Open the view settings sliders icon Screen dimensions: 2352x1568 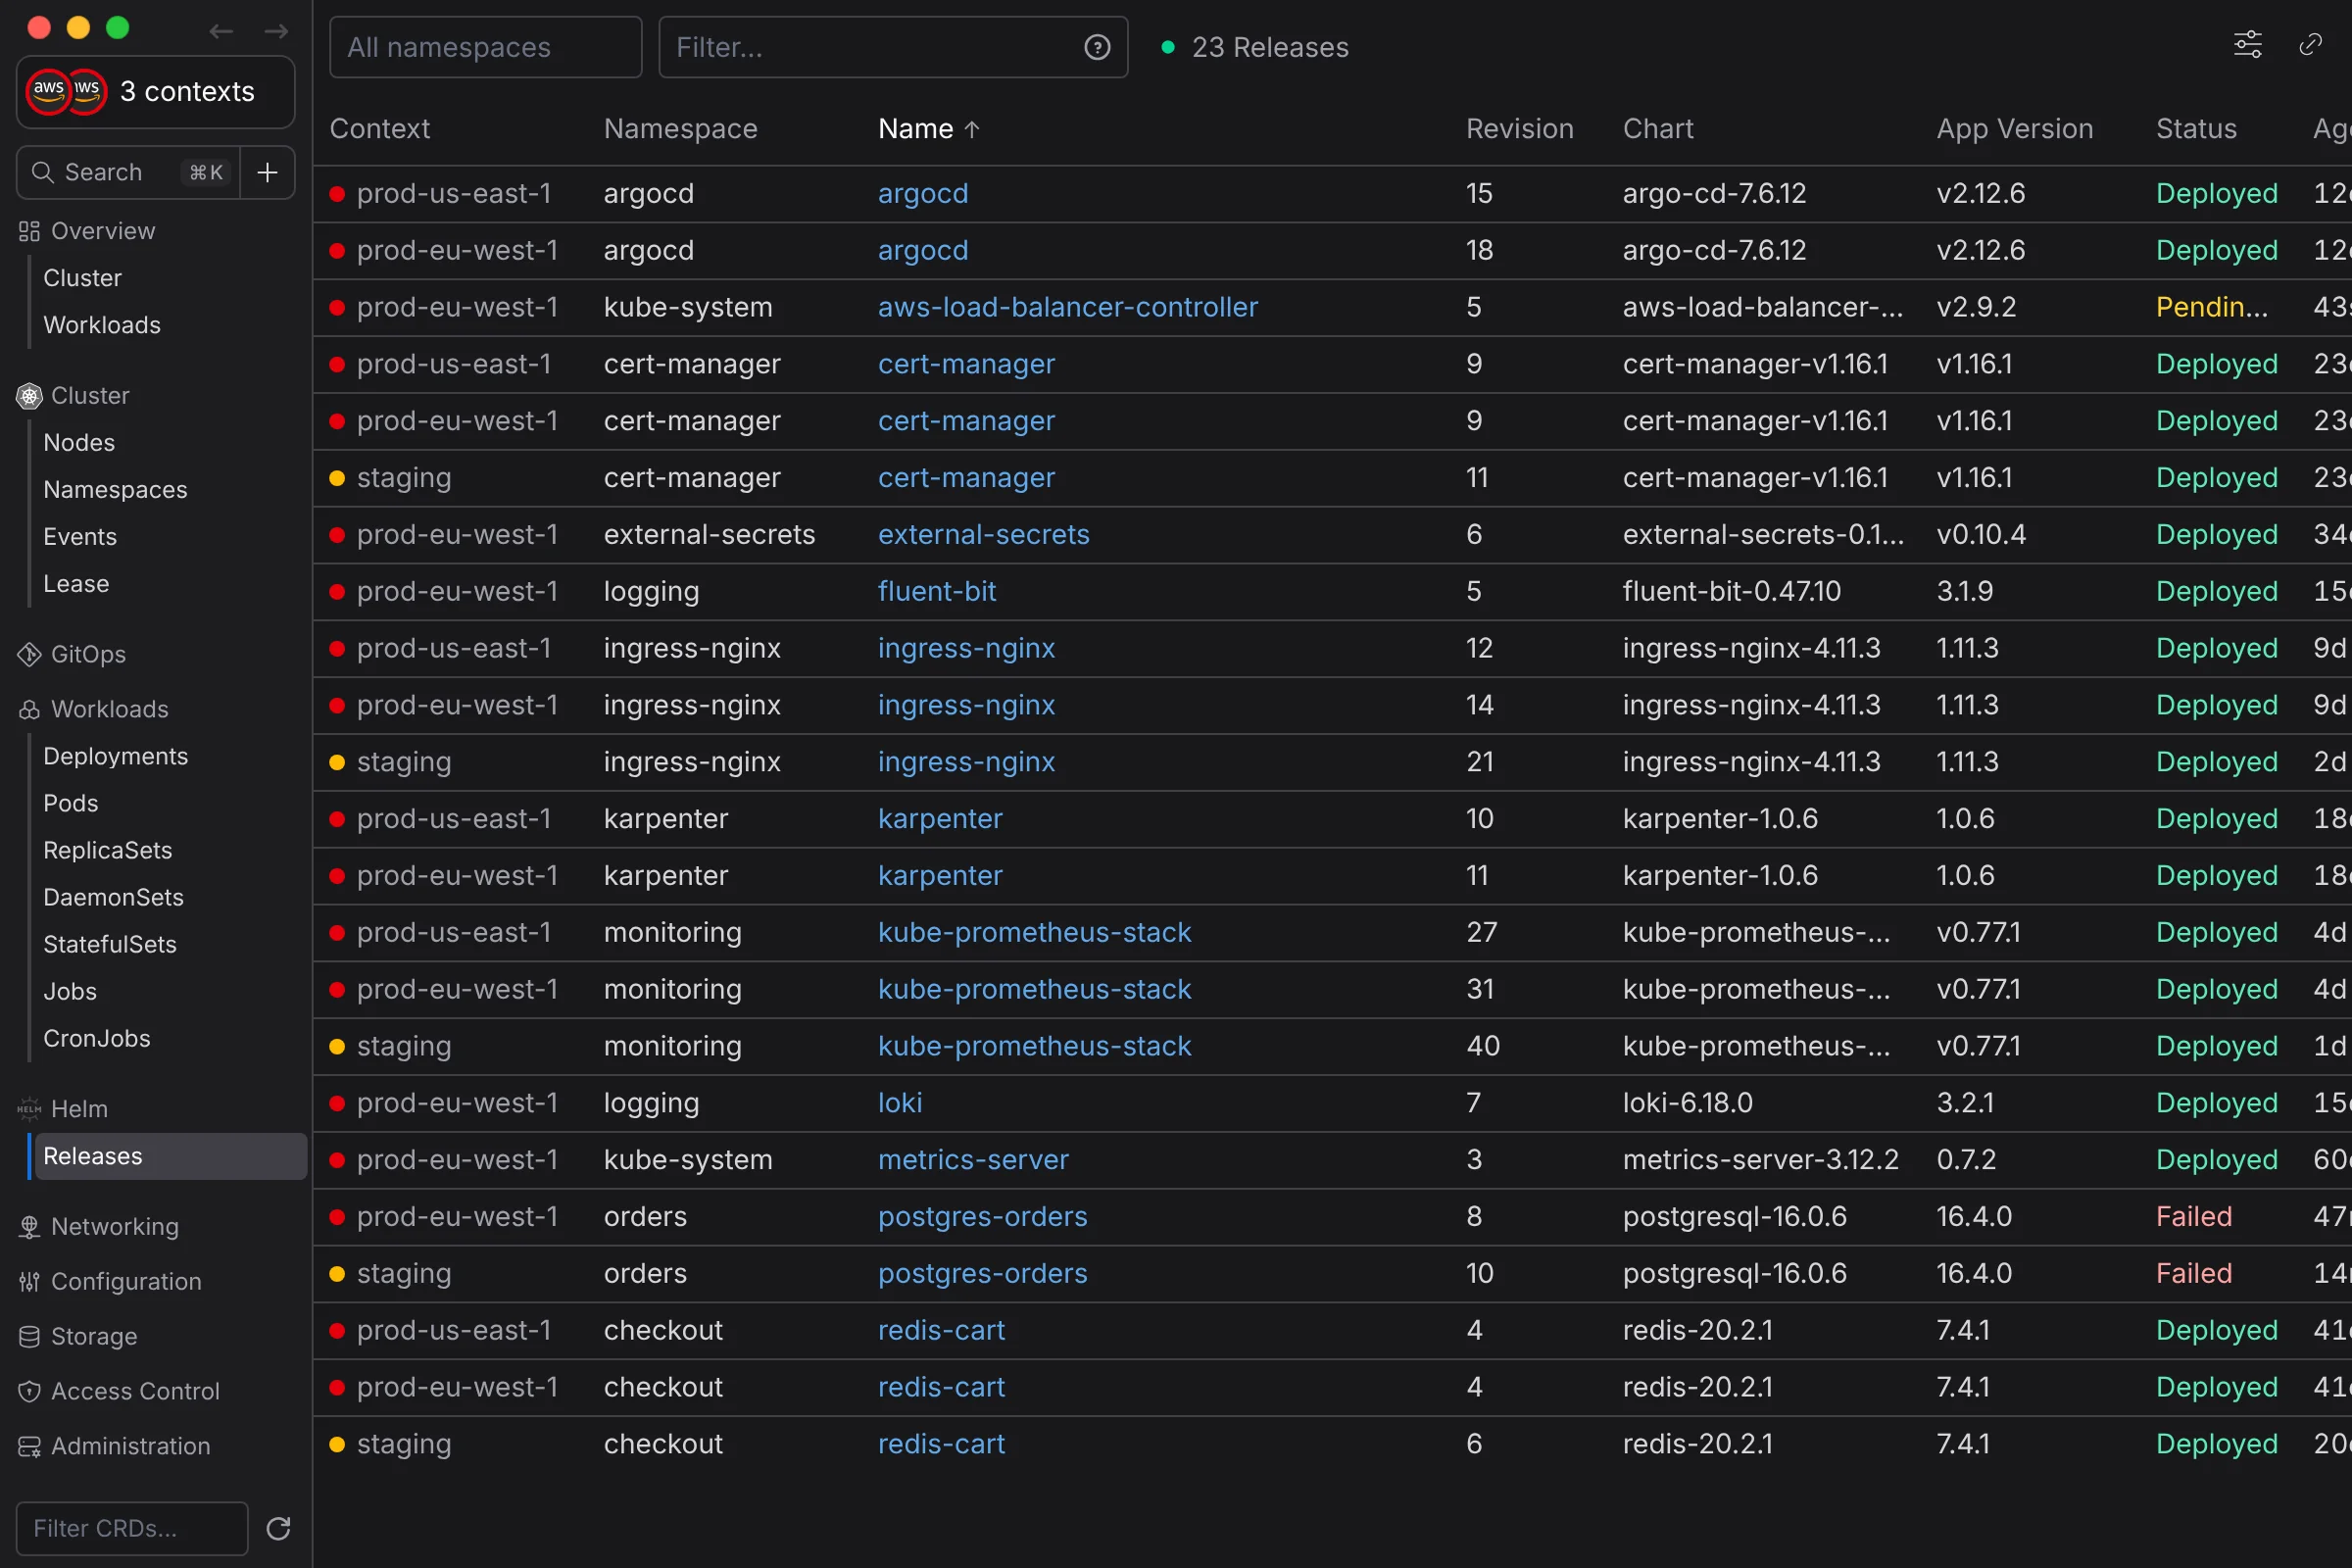[2247, 45]
